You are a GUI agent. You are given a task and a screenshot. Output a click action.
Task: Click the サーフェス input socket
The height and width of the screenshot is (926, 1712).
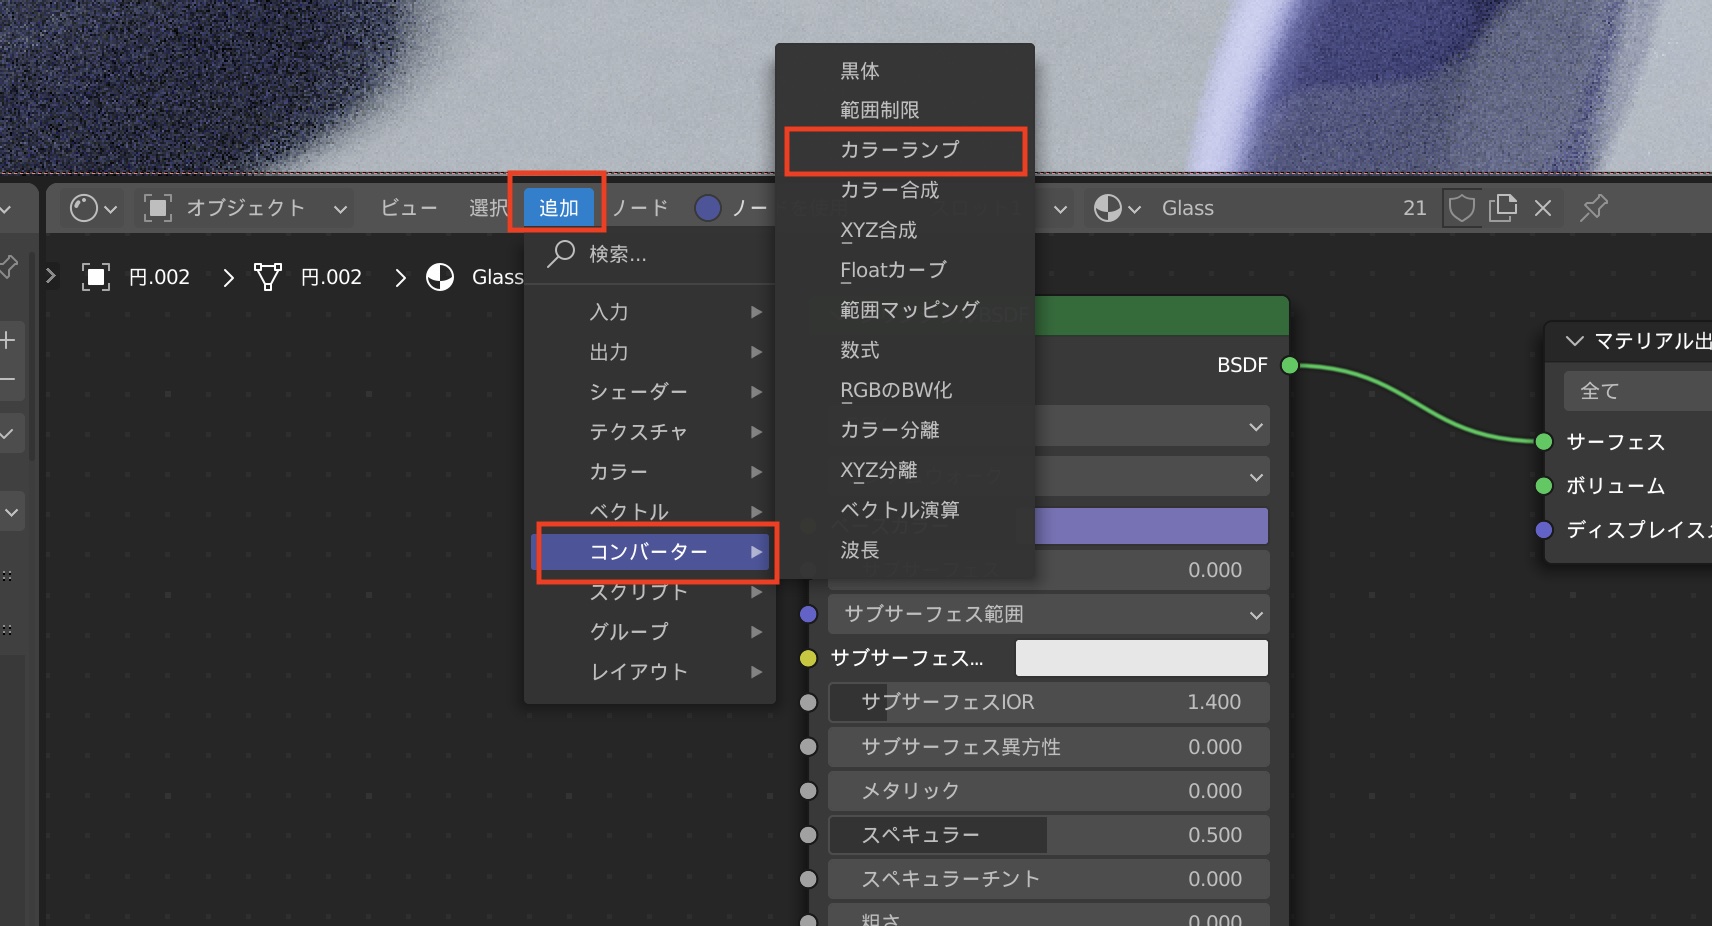coord(1543,441)
